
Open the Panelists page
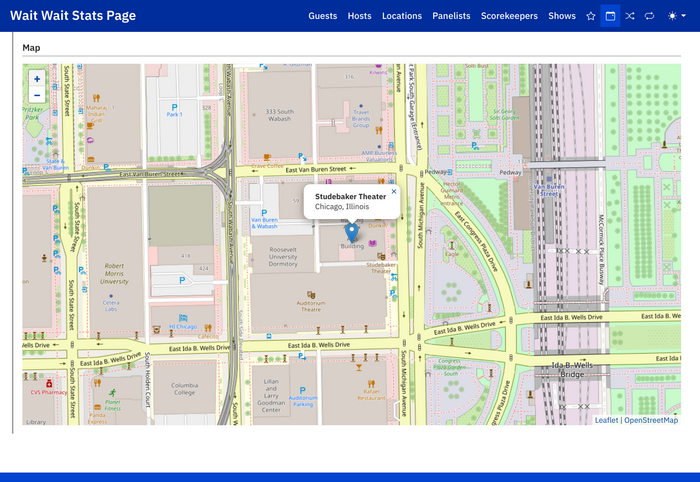click(451, 16)
